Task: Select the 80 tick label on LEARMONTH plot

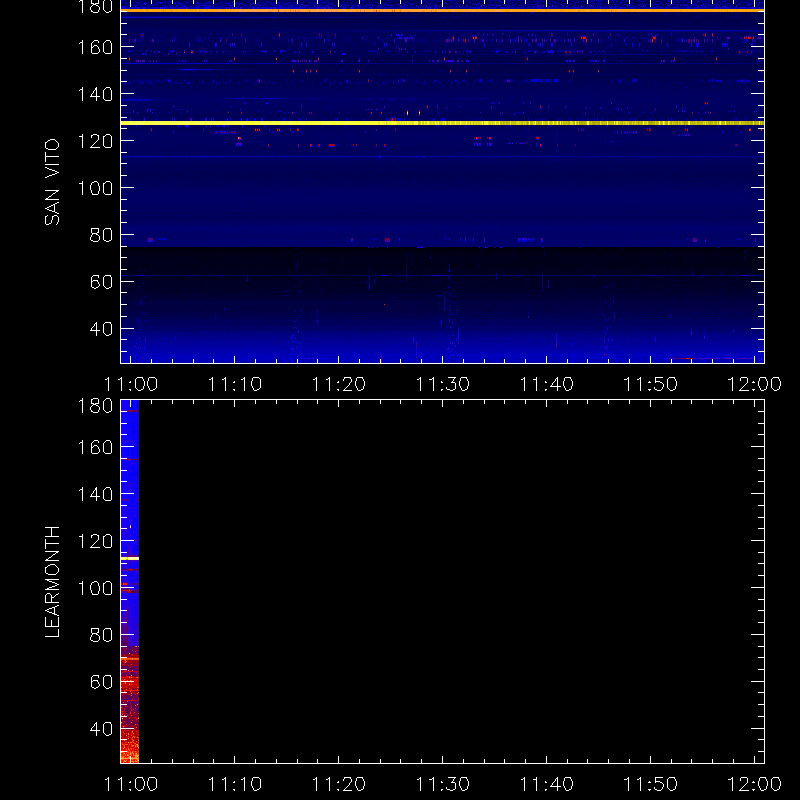Action: tap(101, 635)
